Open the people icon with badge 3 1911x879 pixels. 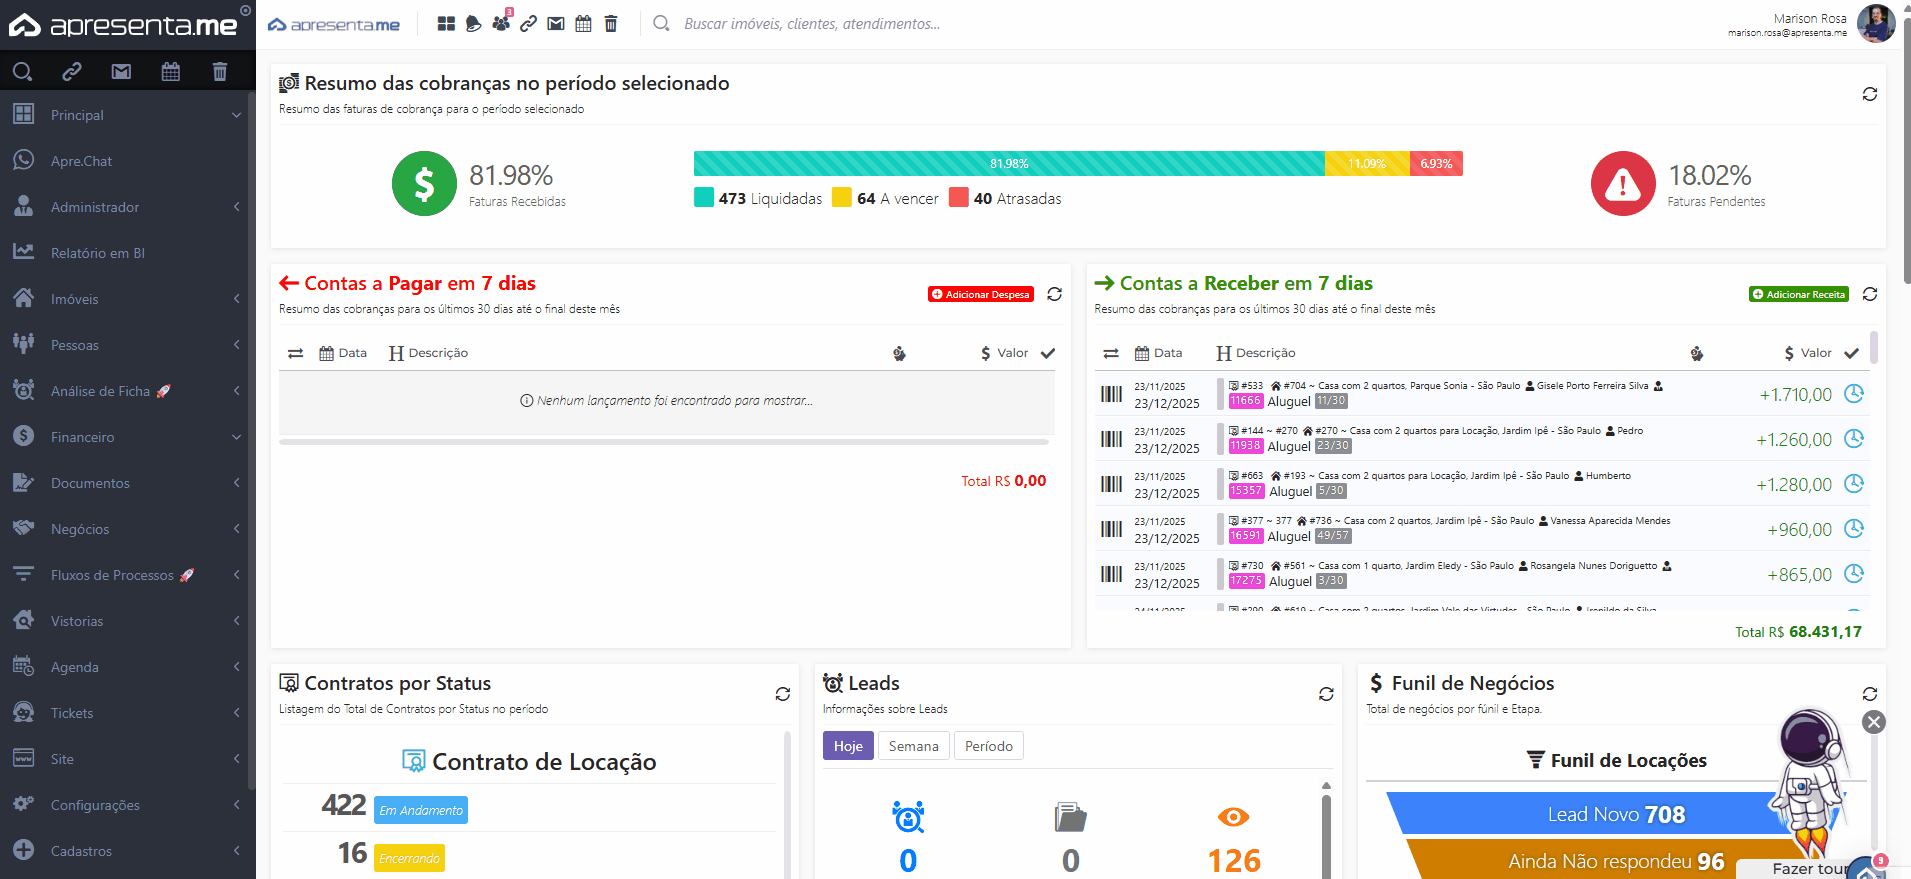coord(501,23)
